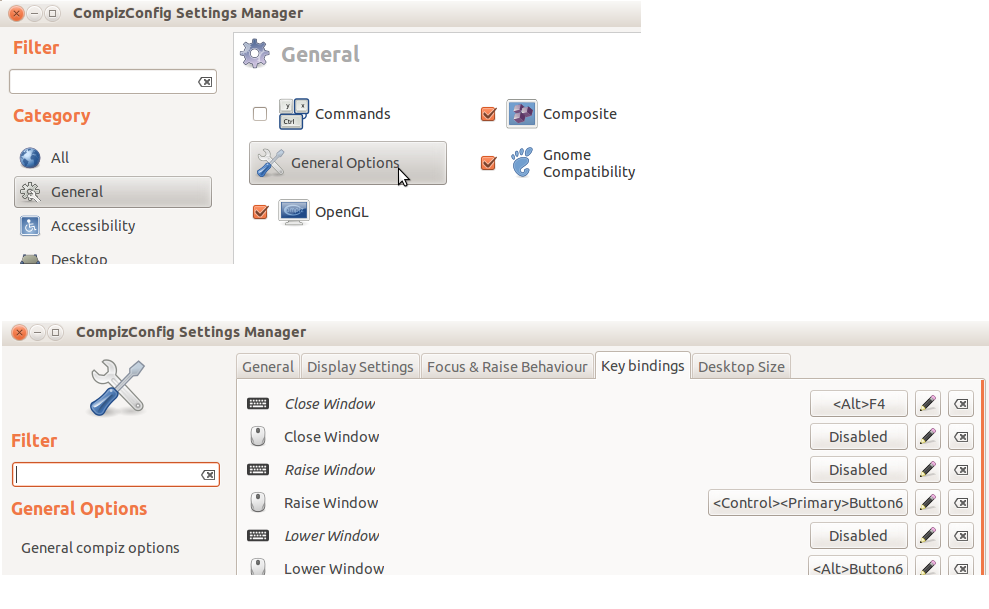Switch to the Desktop Size tab
This screenshot has width=989, height=609.
[x=741, y=366]
